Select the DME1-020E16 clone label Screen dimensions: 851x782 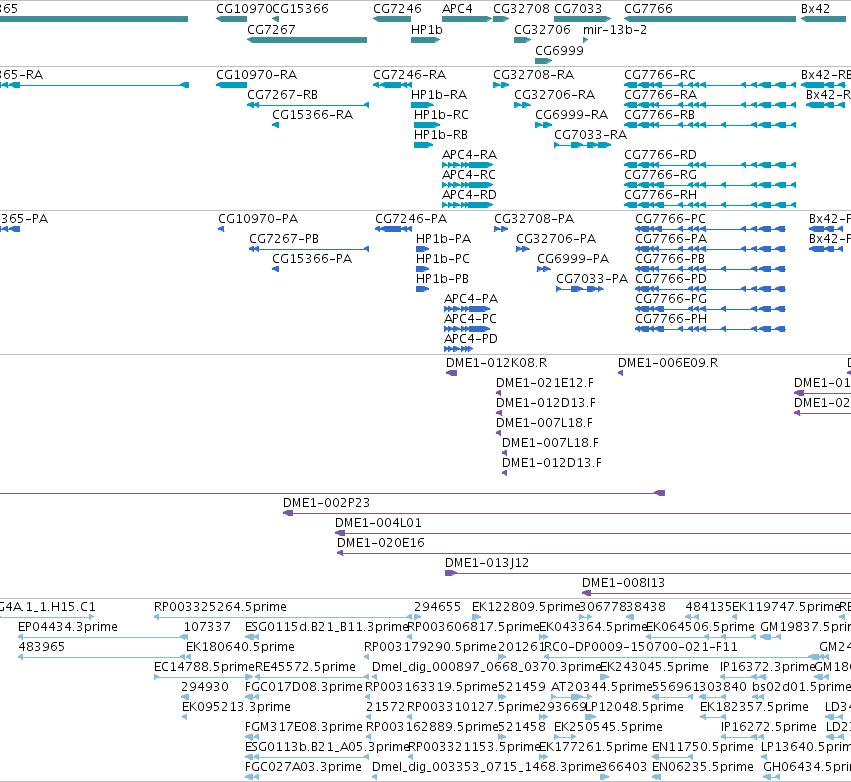tap(380, 543)
